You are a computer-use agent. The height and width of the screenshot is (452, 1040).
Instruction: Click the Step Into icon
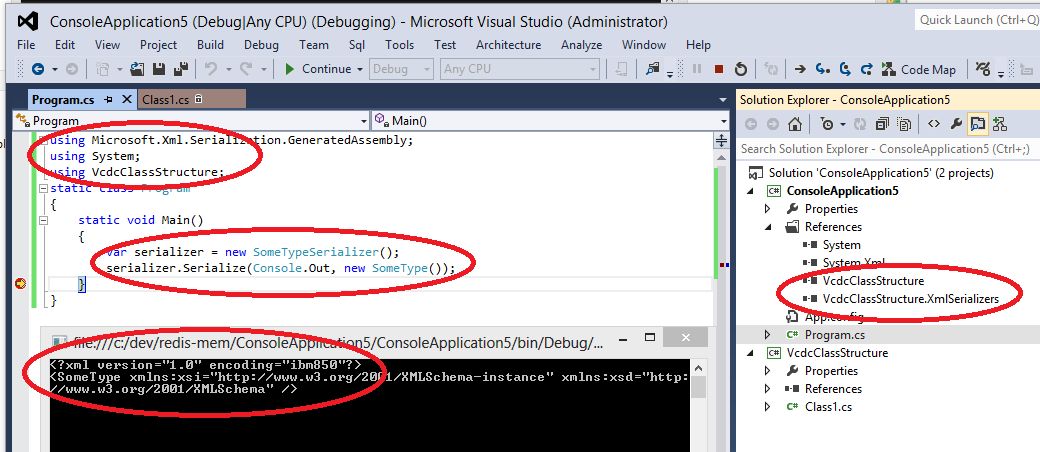pyautogui.click(x=822, y=69)
